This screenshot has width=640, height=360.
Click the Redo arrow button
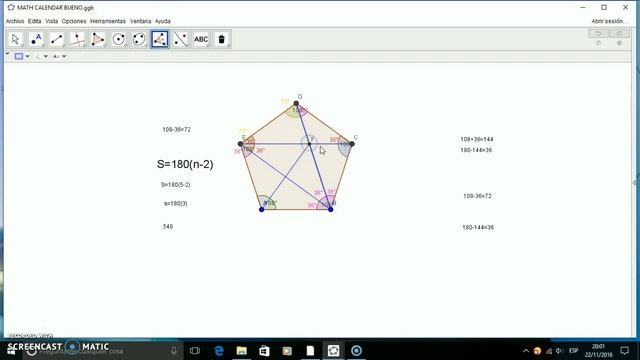[619, 33]
